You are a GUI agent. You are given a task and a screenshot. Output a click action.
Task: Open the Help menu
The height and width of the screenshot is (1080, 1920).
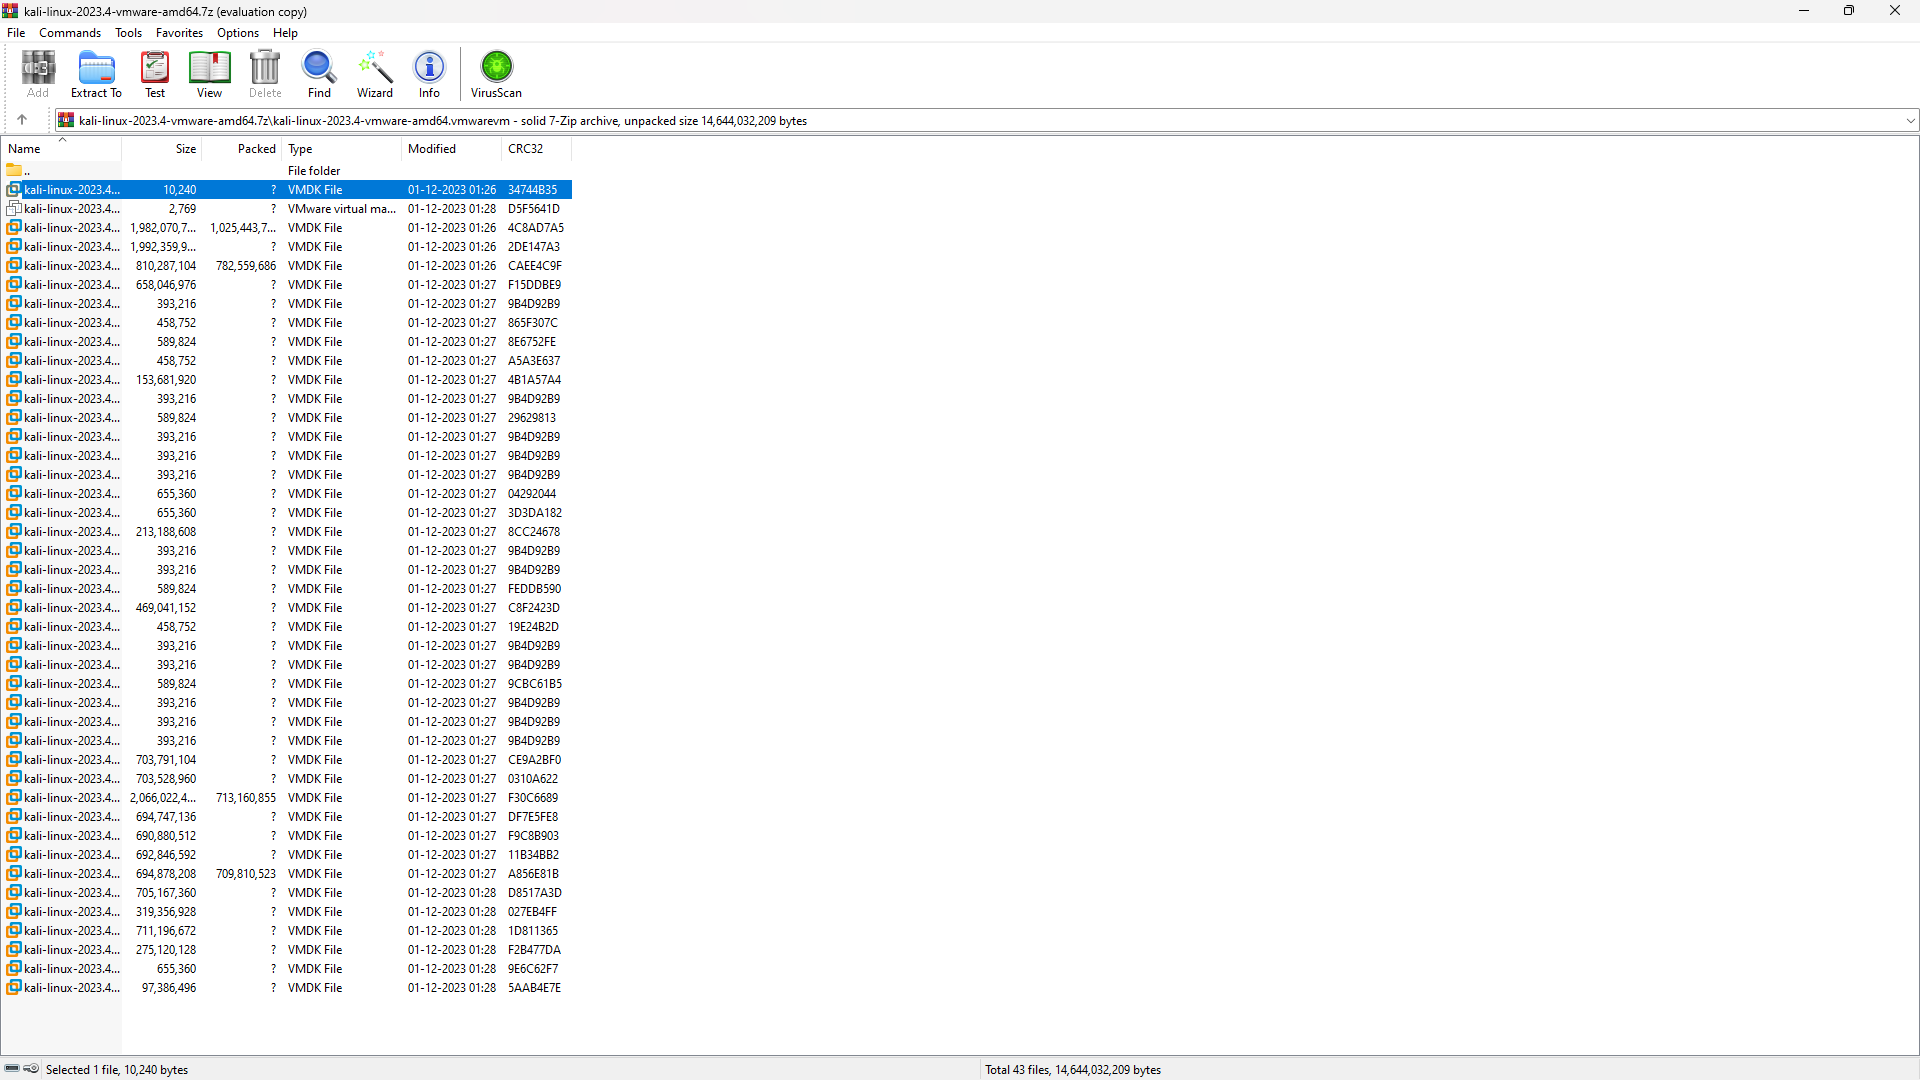coord(285,33)
